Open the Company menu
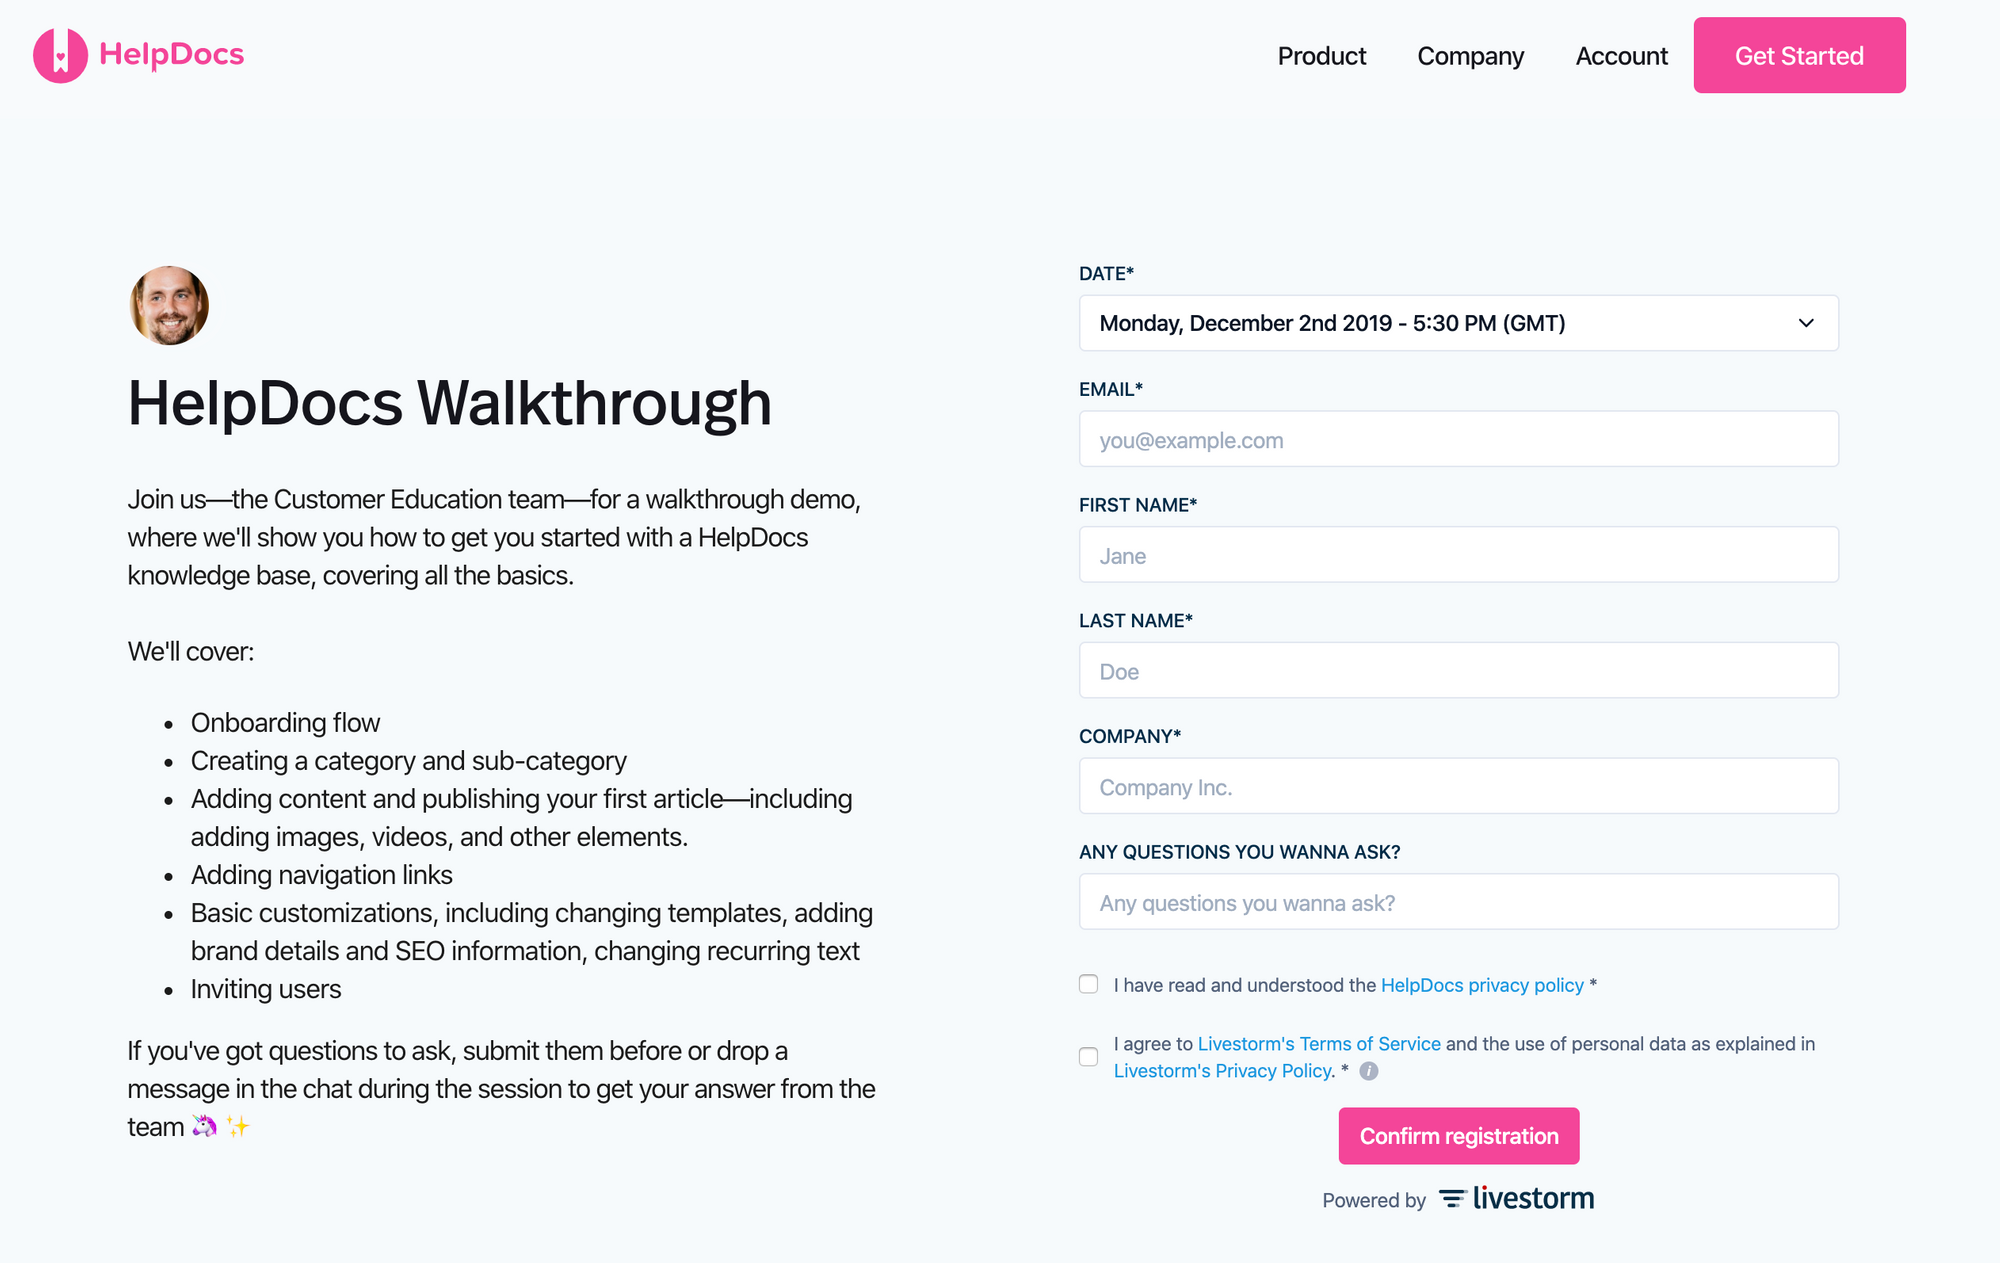 pos(1470,56)
